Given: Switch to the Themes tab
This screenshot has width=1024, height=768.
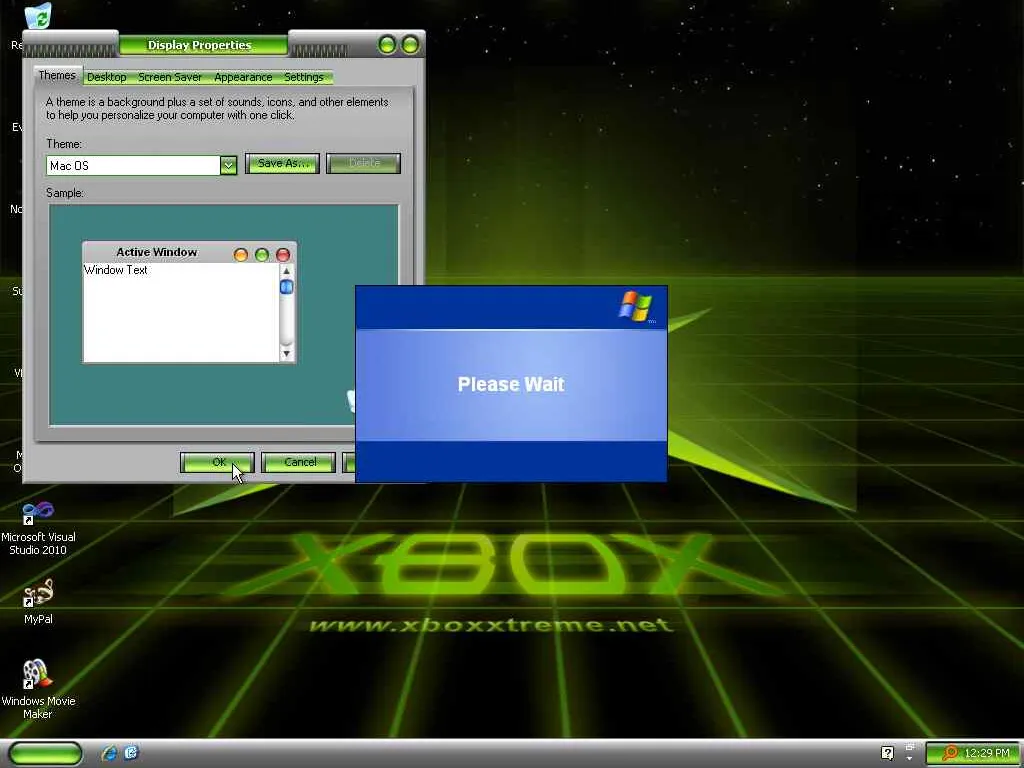Looking at the screenshot, I should [57, 75].
